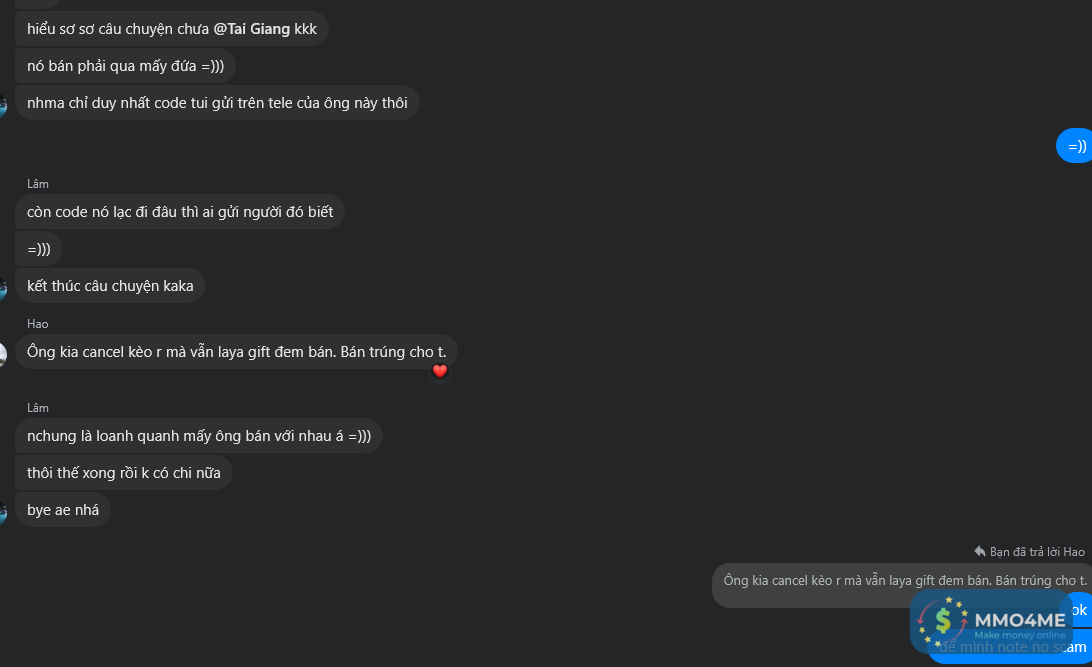
Task: Click the "thôi thế xong rồi k có chi nữa" message
Action: point(124,473)
